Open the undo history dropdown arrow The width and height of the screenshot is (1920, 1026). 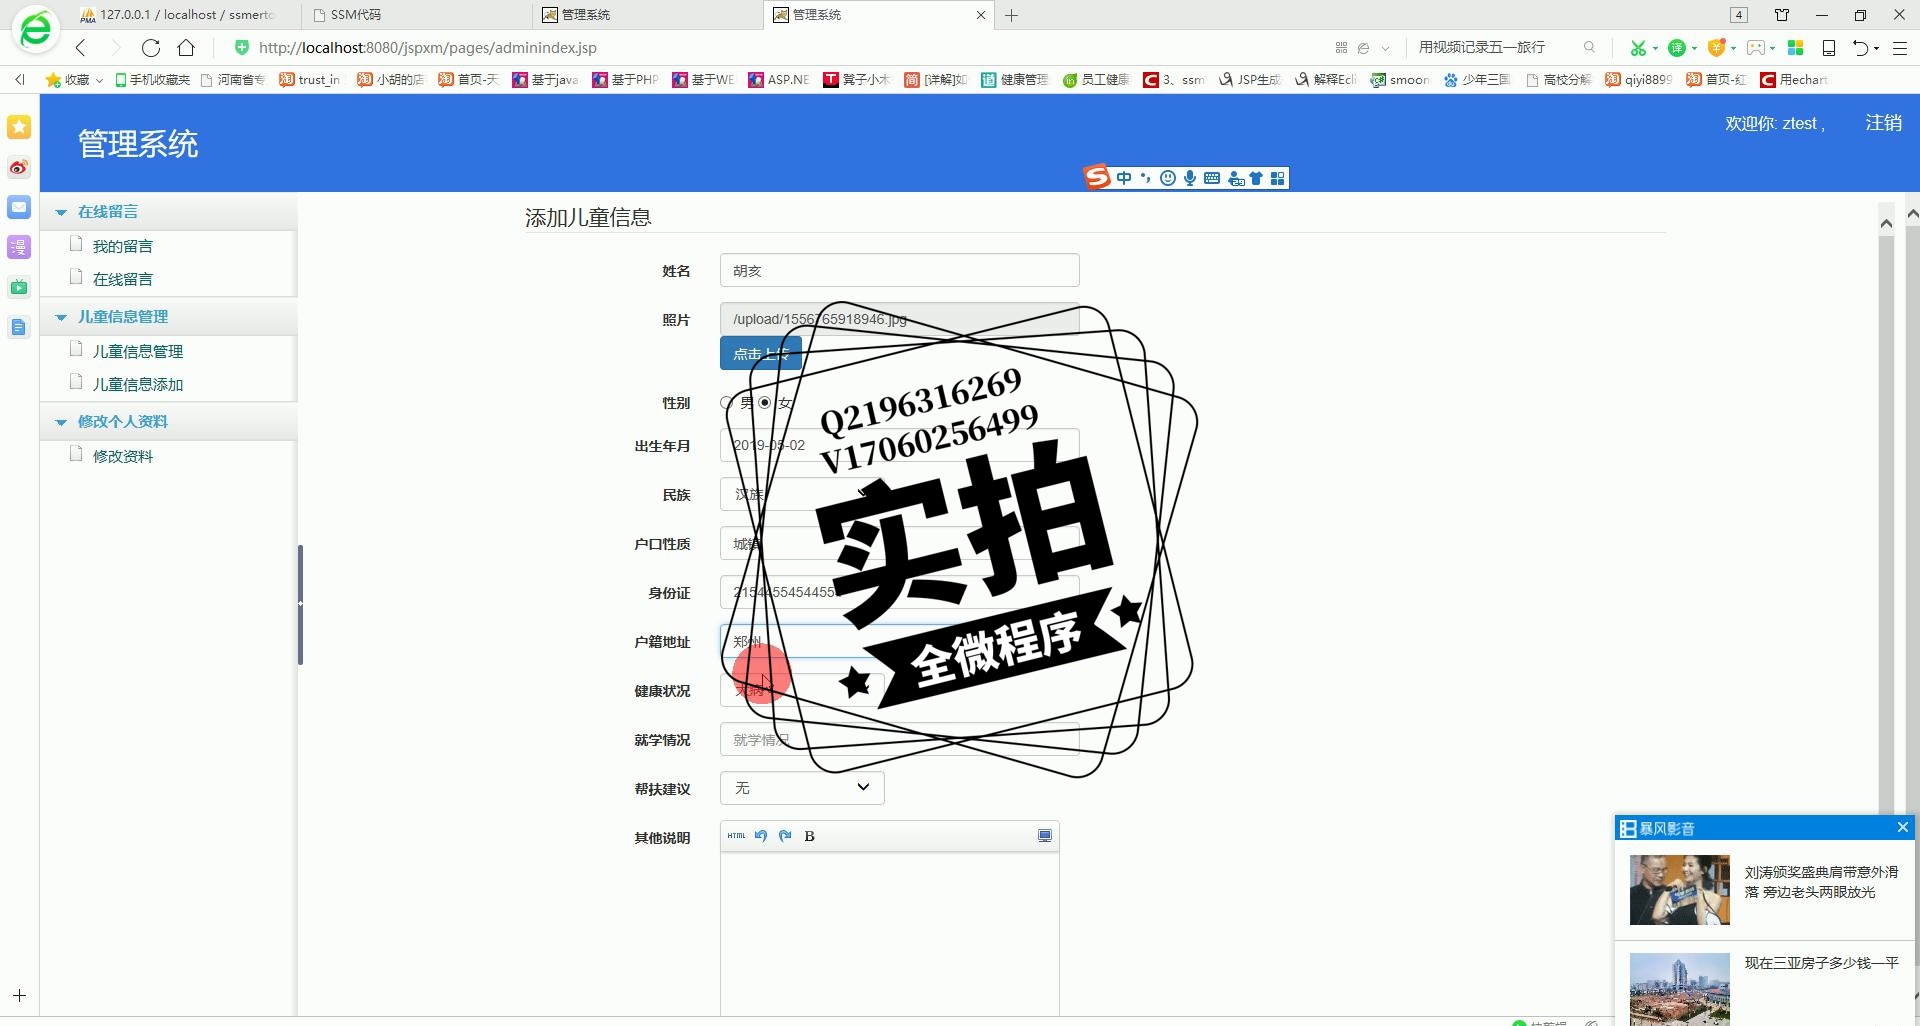point(1877,48)
